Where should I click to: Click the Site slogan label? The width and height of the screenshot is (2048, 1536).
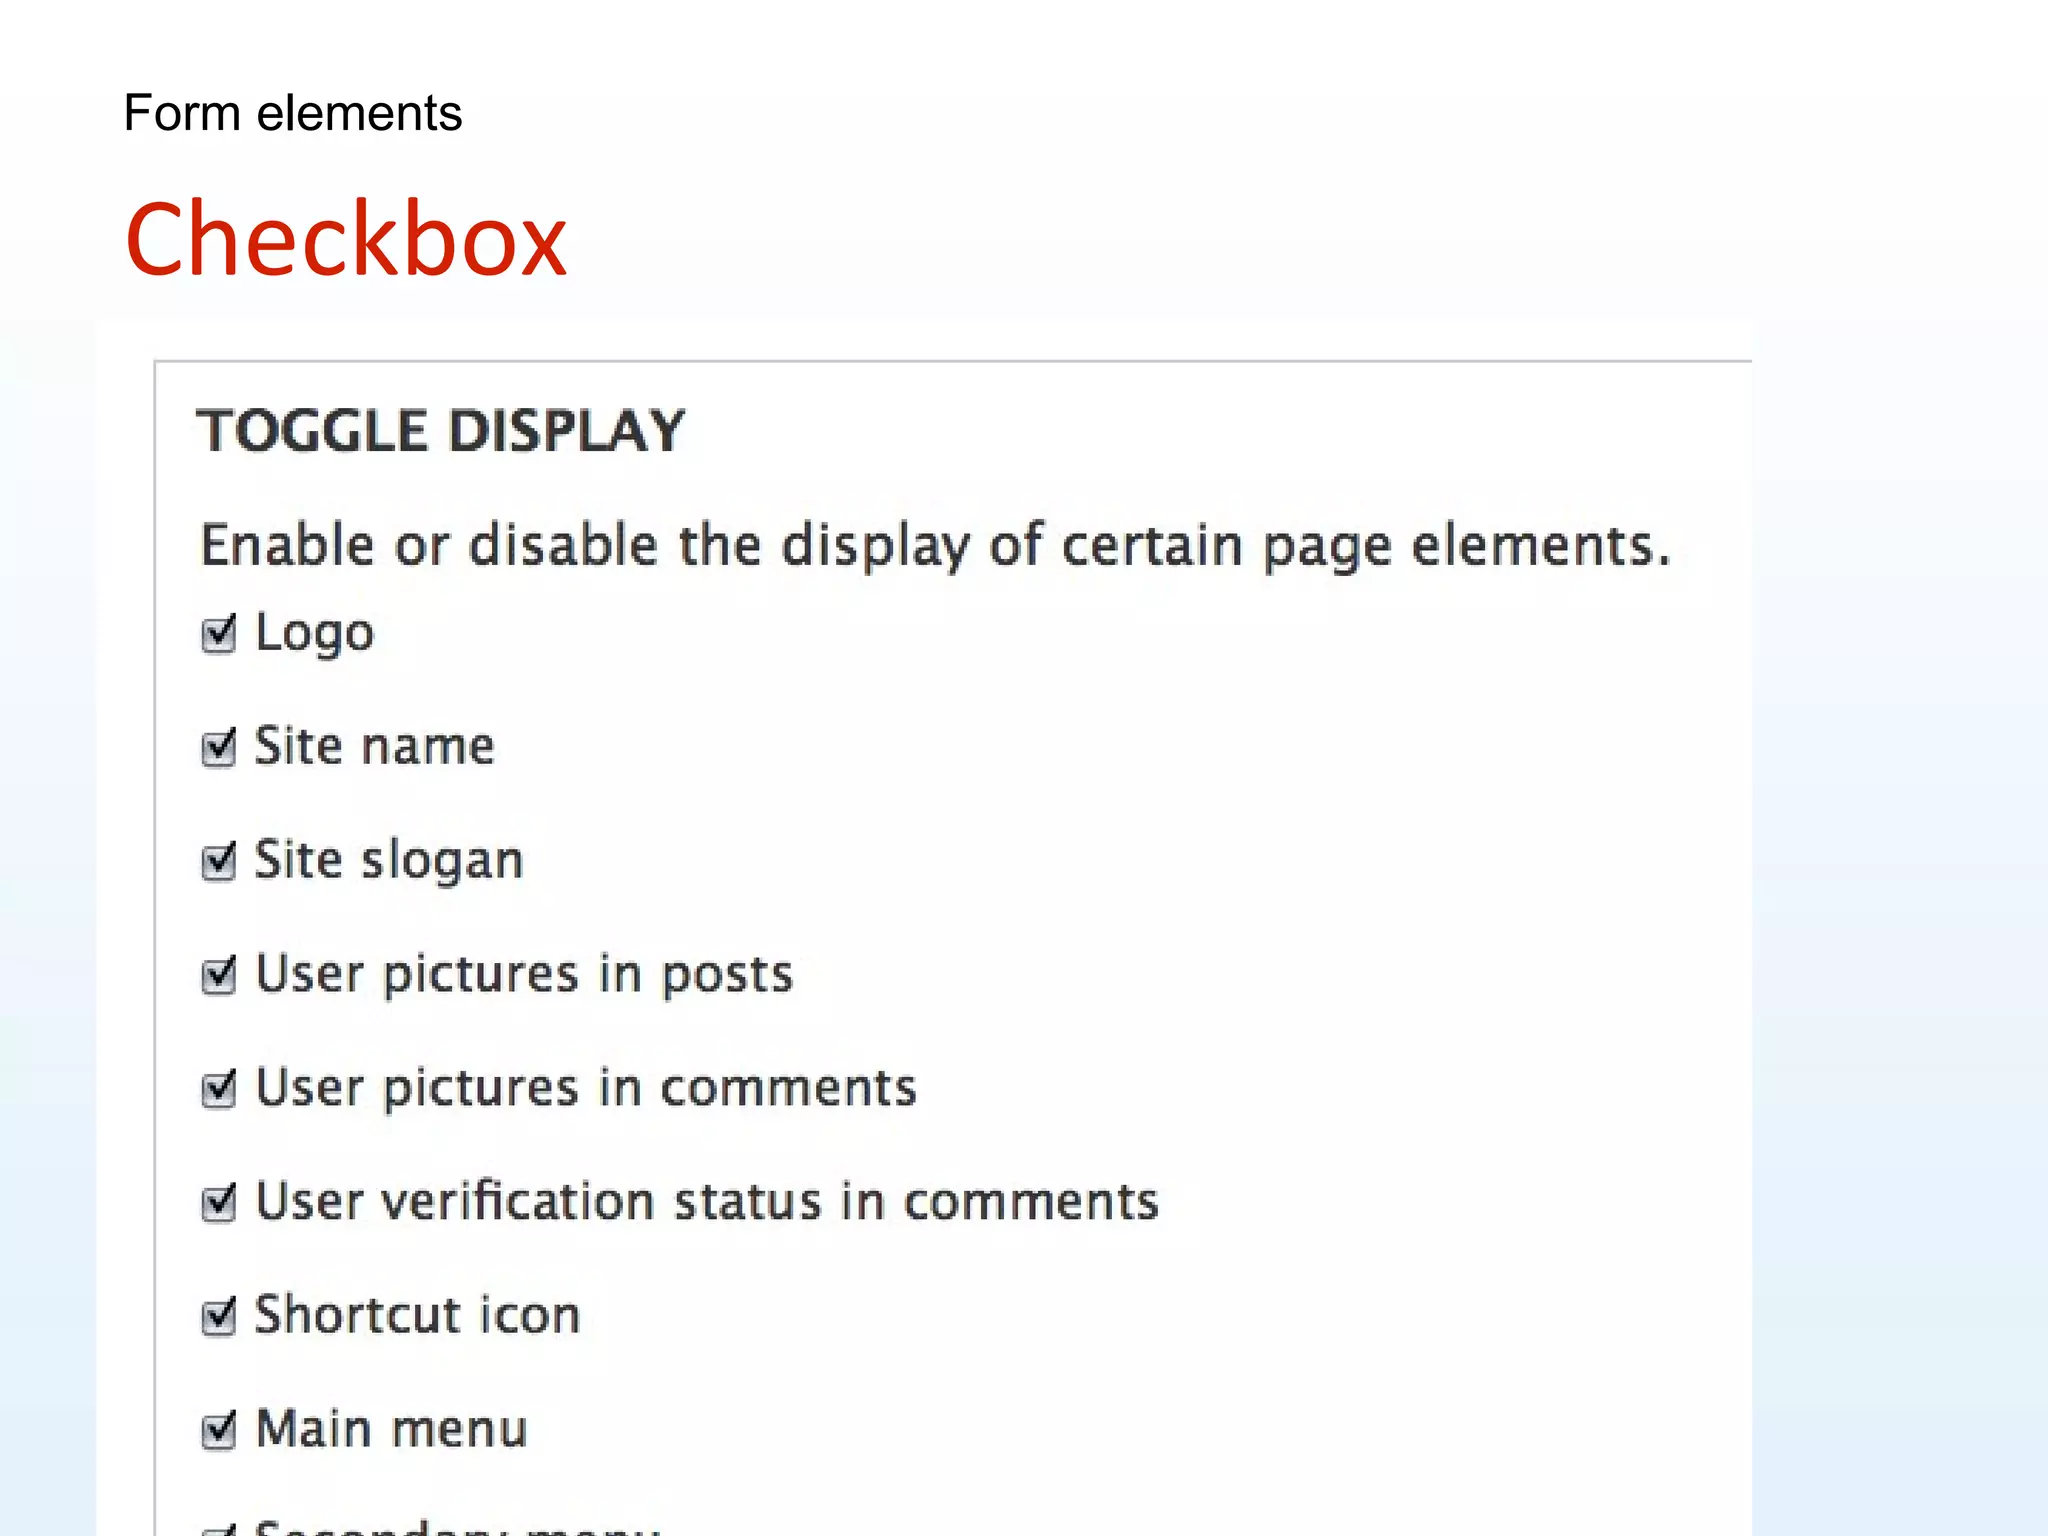(x=389, y=862)
